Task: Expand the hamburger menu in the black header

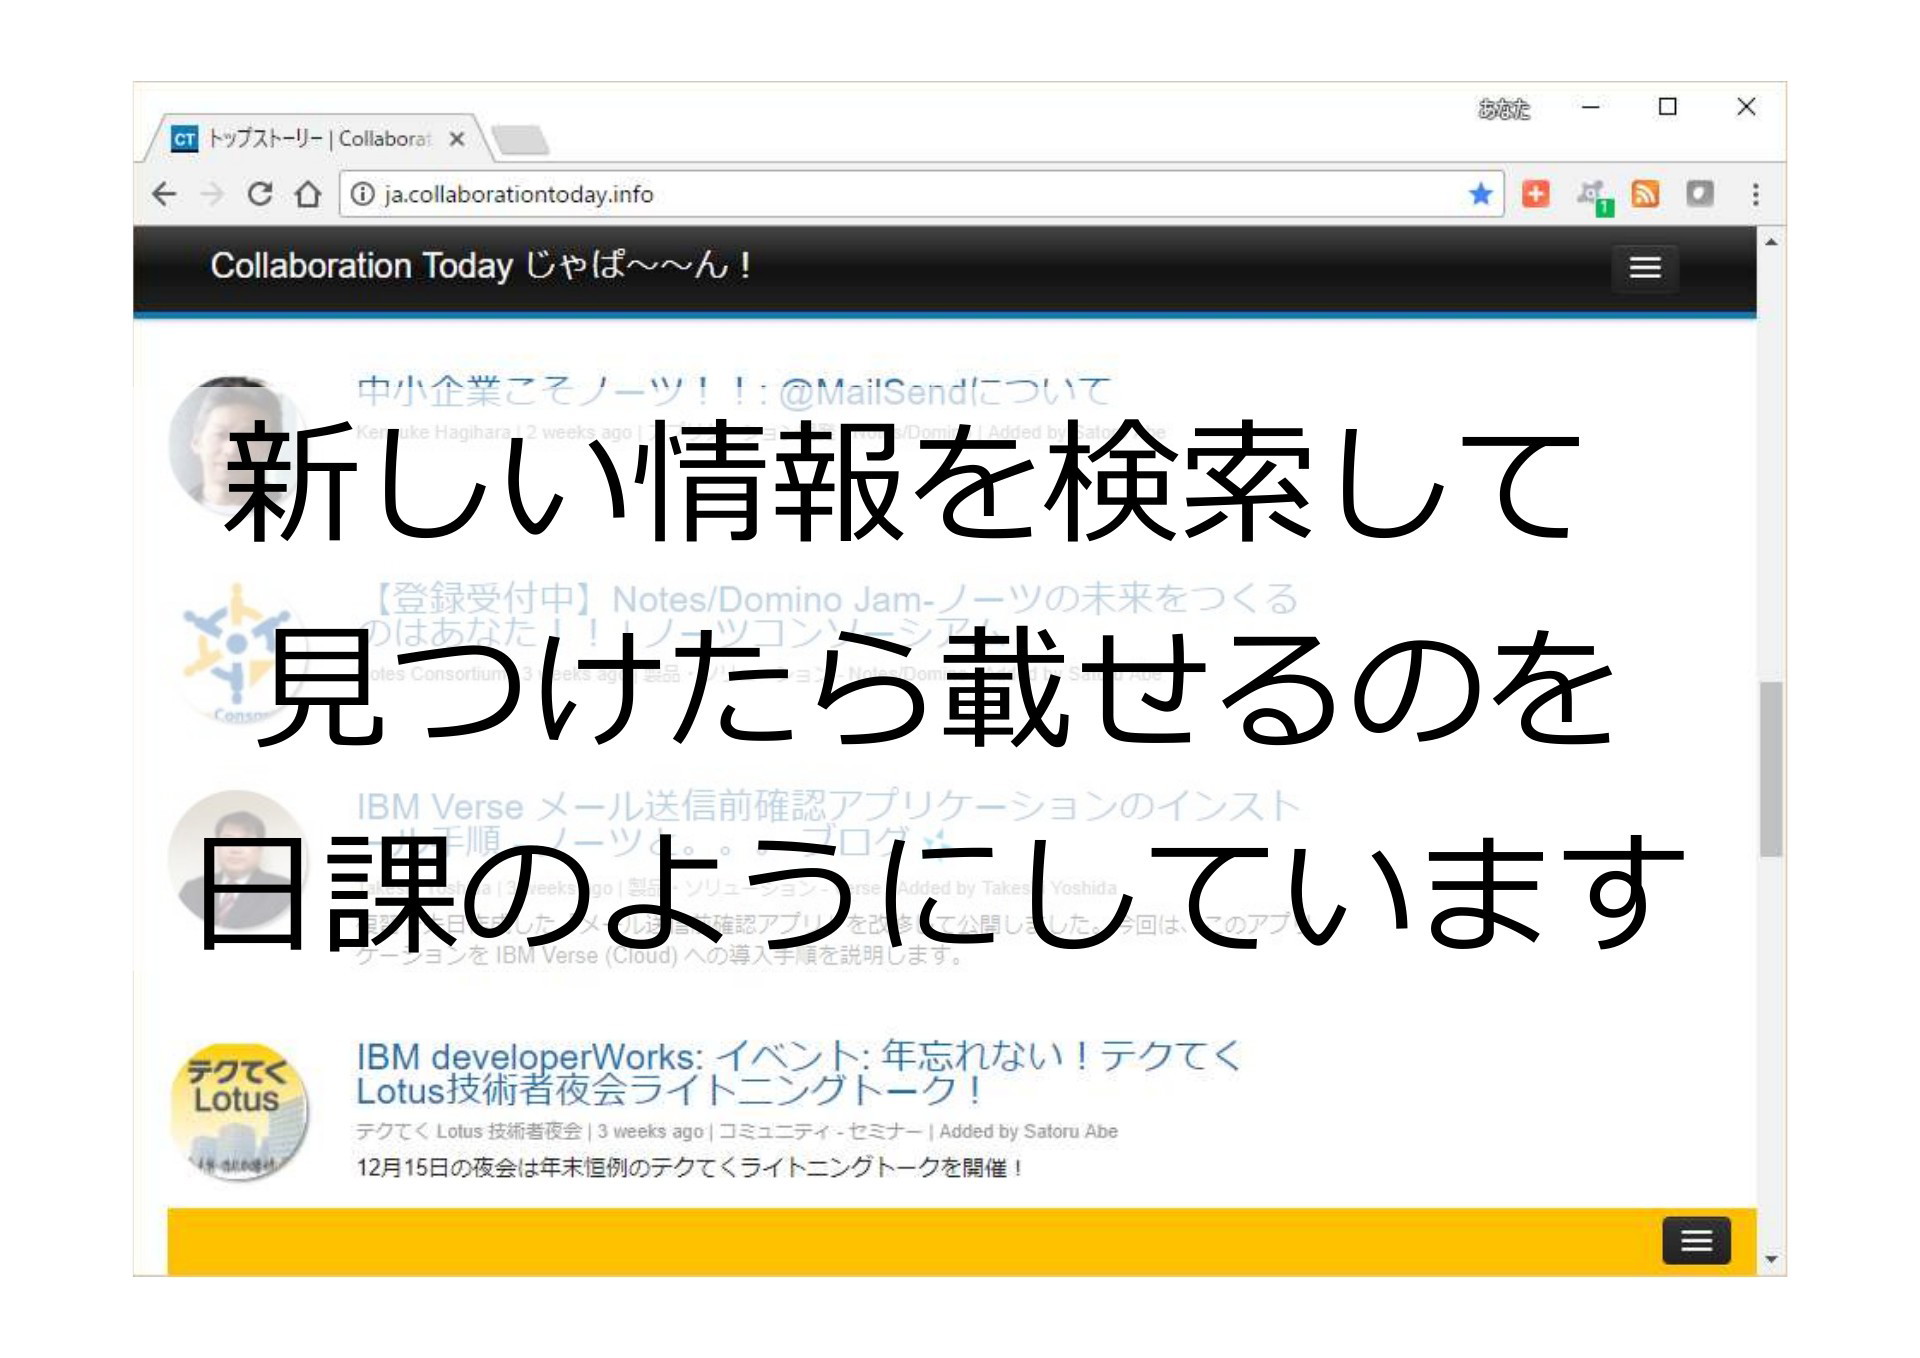Action: [x=1645, y=267]
